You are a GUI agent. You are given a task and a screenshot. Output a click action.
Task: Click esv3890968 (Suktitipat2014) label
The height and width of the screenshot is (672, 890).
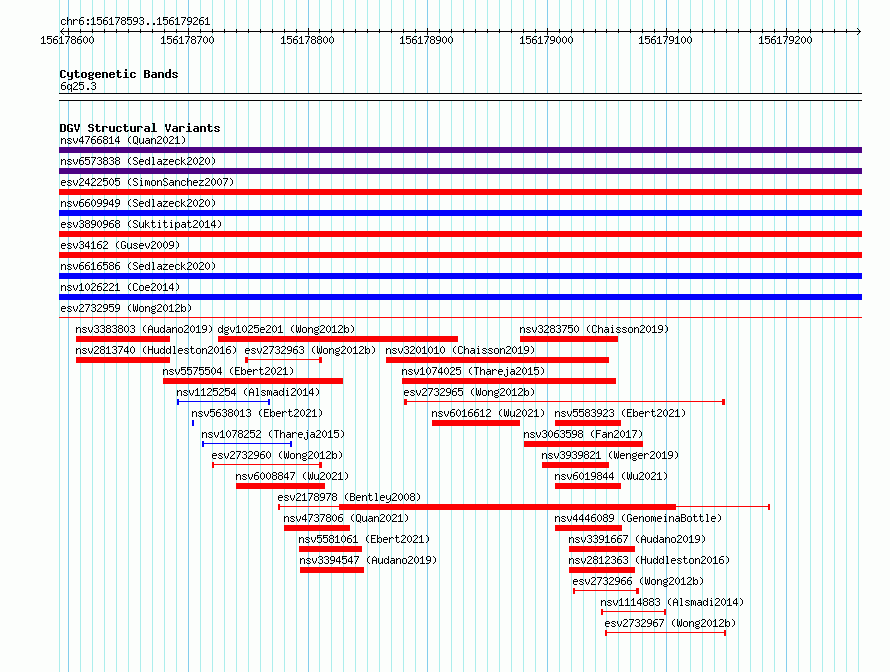[x=141, y=224]
